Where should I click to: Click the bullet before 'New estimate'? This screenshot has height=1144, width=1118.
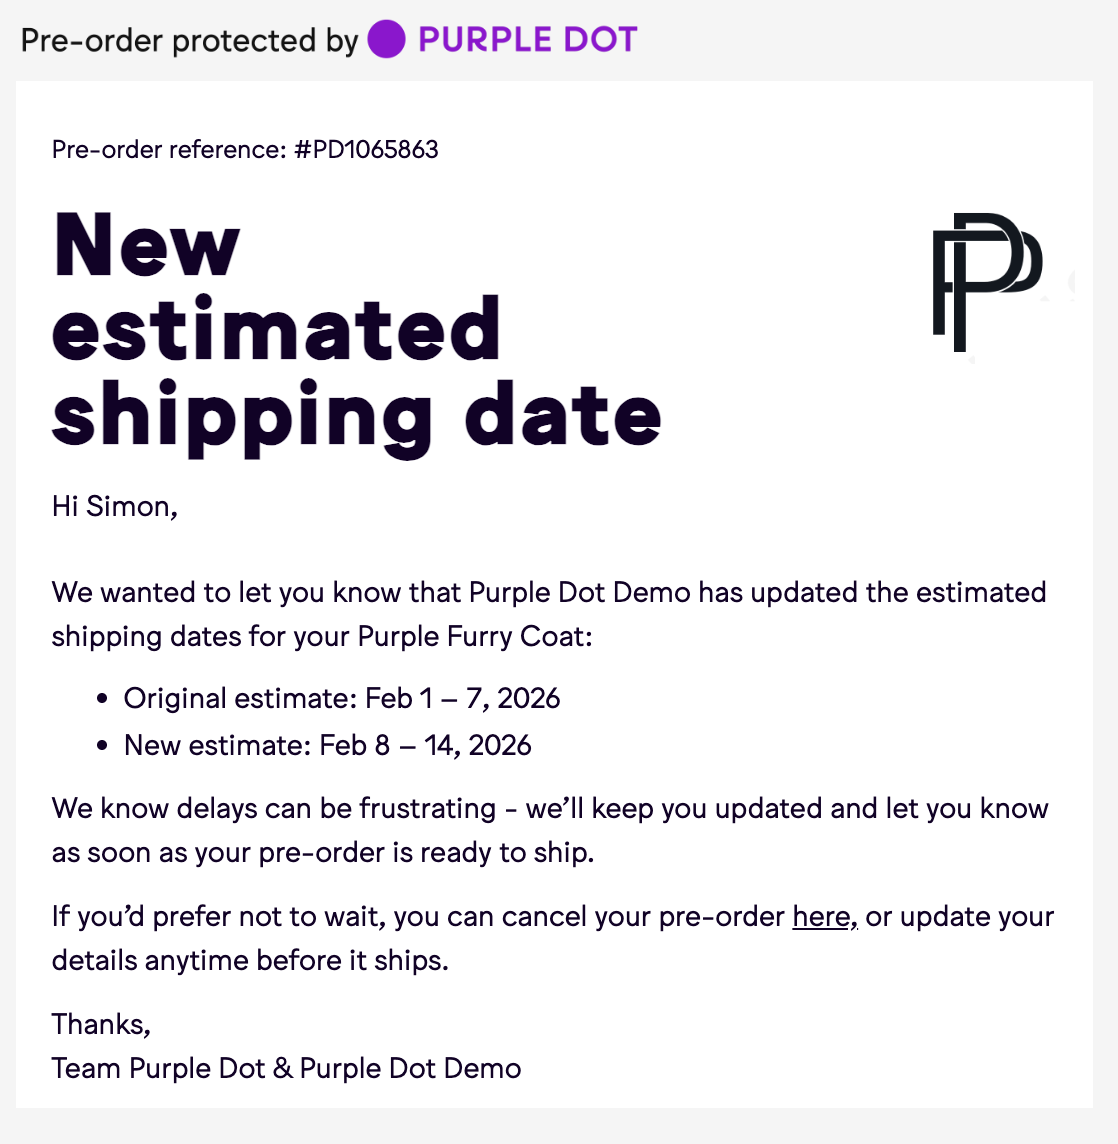pyautogui.click(x=102, y=746)
